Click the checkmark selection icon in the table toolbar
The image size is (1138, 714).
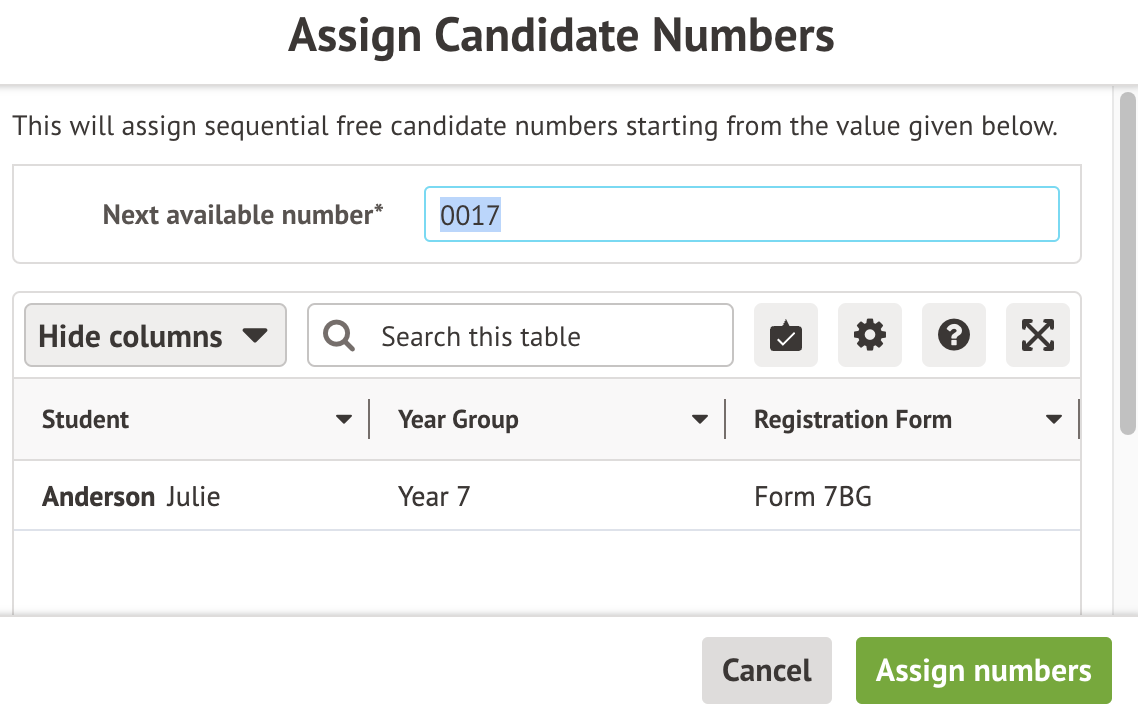pyautogui.click(x=786, y=336)
